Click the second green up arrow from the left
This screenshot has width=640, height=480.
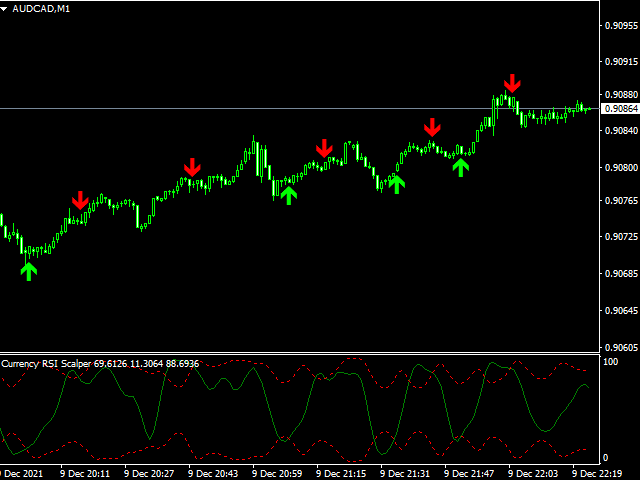pos(289,194)
